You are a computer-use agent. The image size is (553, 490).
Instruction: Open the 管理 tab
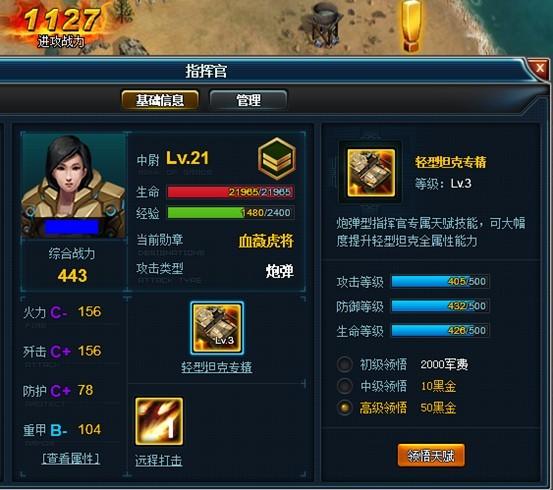coord(248,100)
